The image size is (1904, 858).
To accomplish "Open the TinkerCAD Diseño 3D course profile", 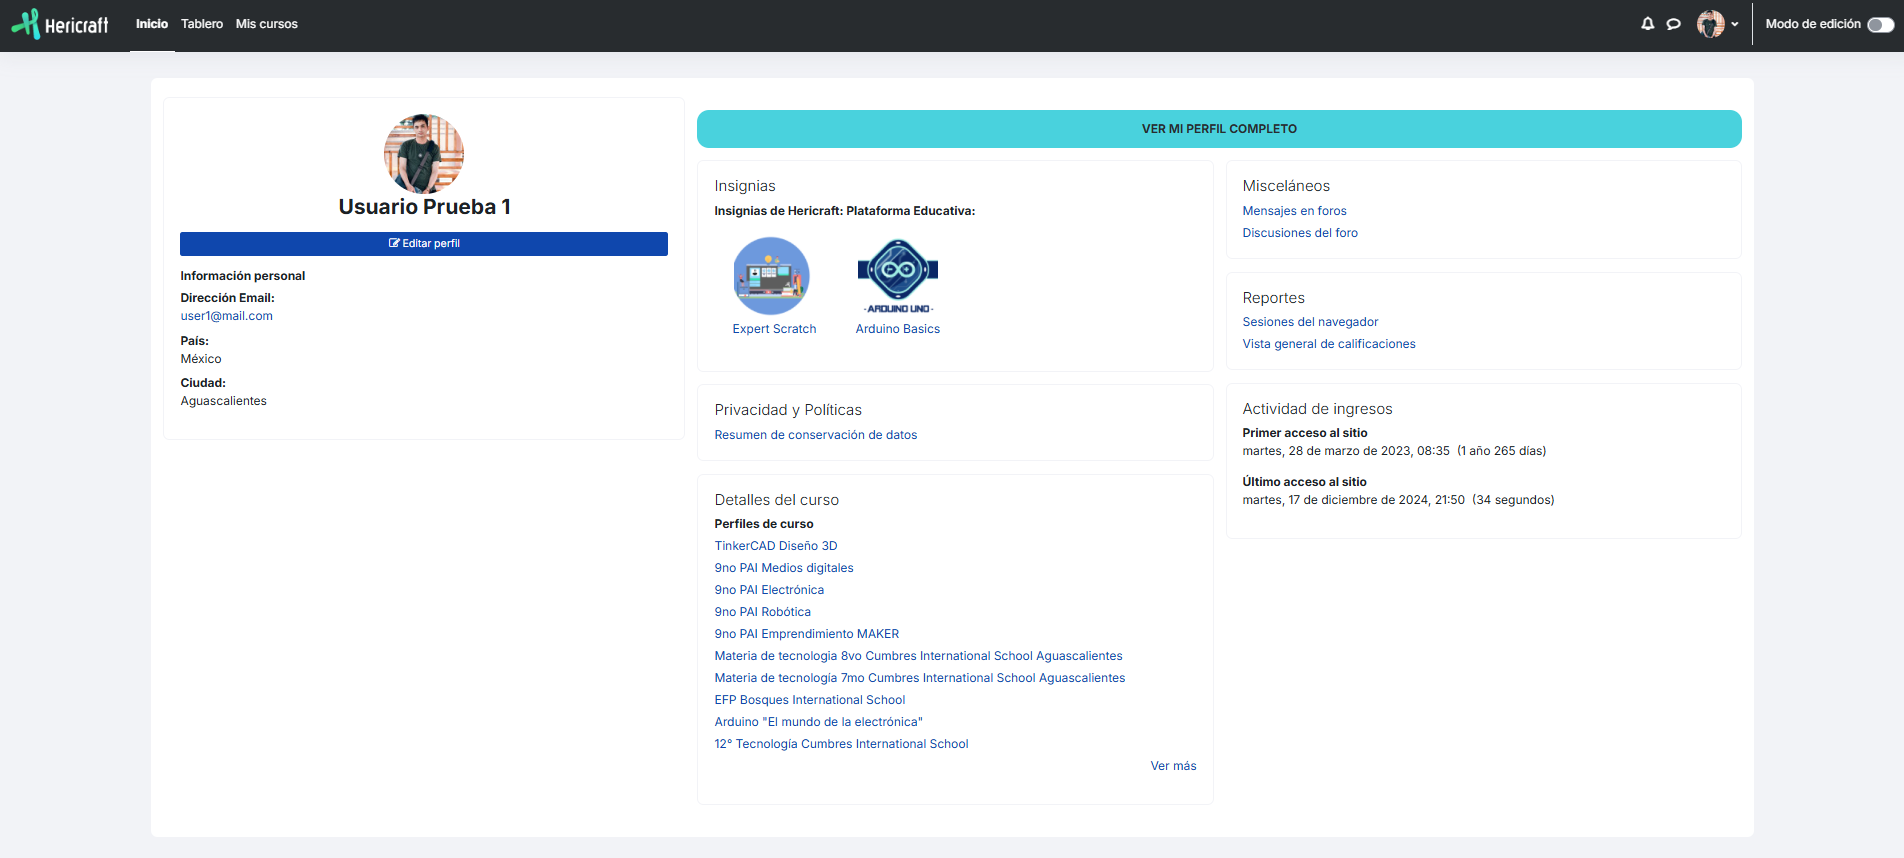I will 775,546.
